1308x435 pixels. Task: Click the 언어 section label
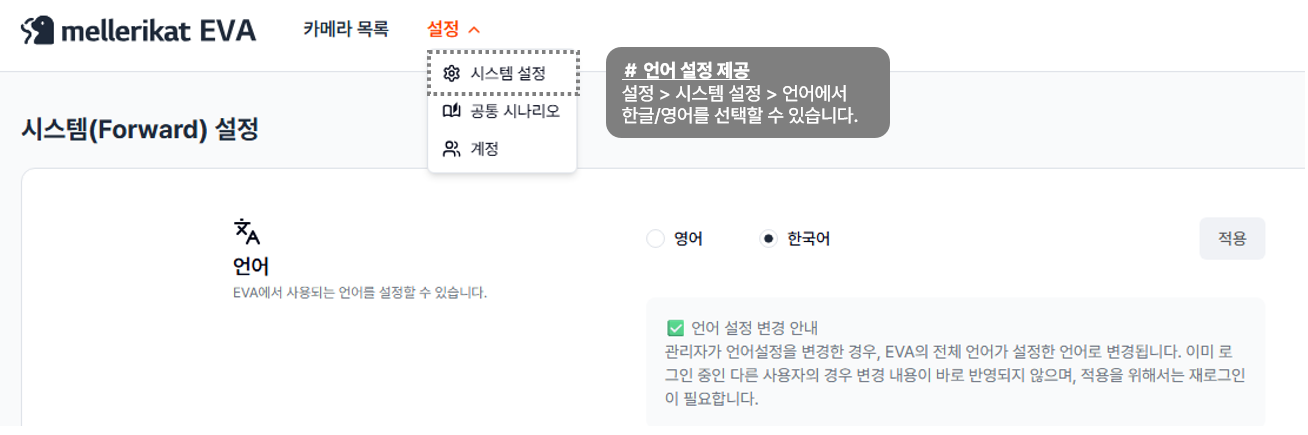[251, 266]
